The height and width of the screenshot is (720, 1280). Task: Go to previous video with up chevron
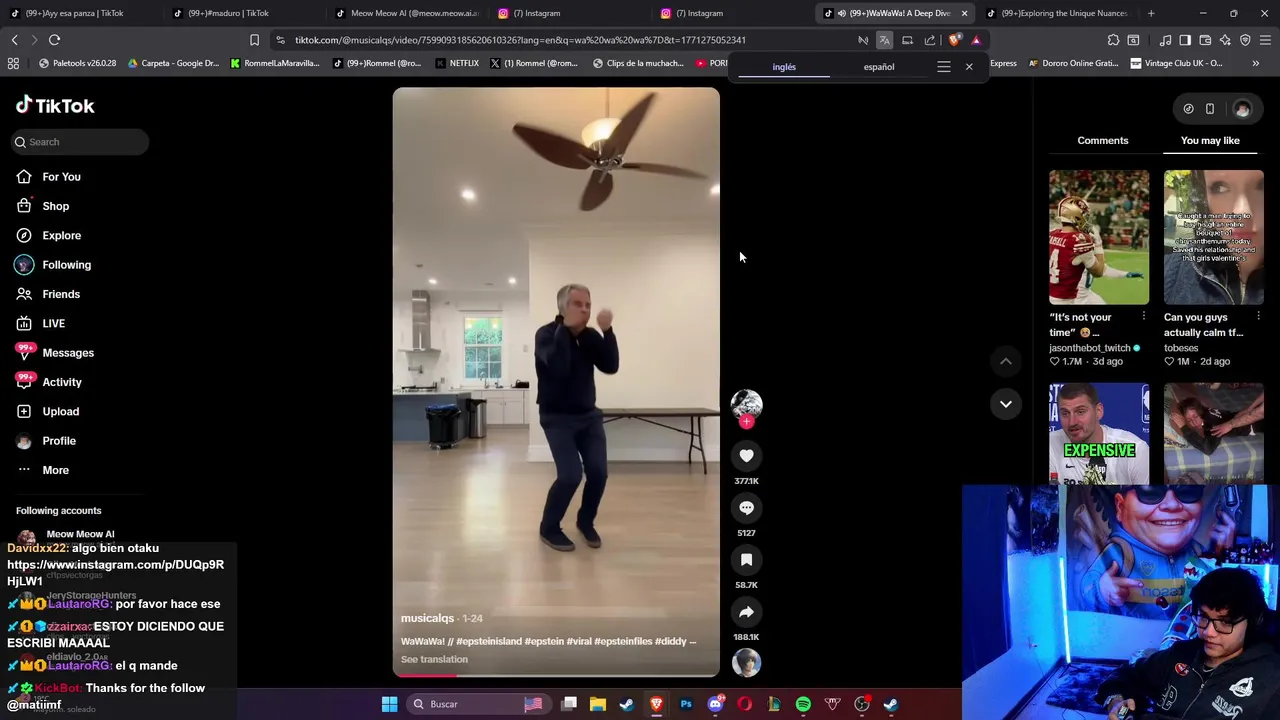pyautogui.click(x=1006, y=361)
